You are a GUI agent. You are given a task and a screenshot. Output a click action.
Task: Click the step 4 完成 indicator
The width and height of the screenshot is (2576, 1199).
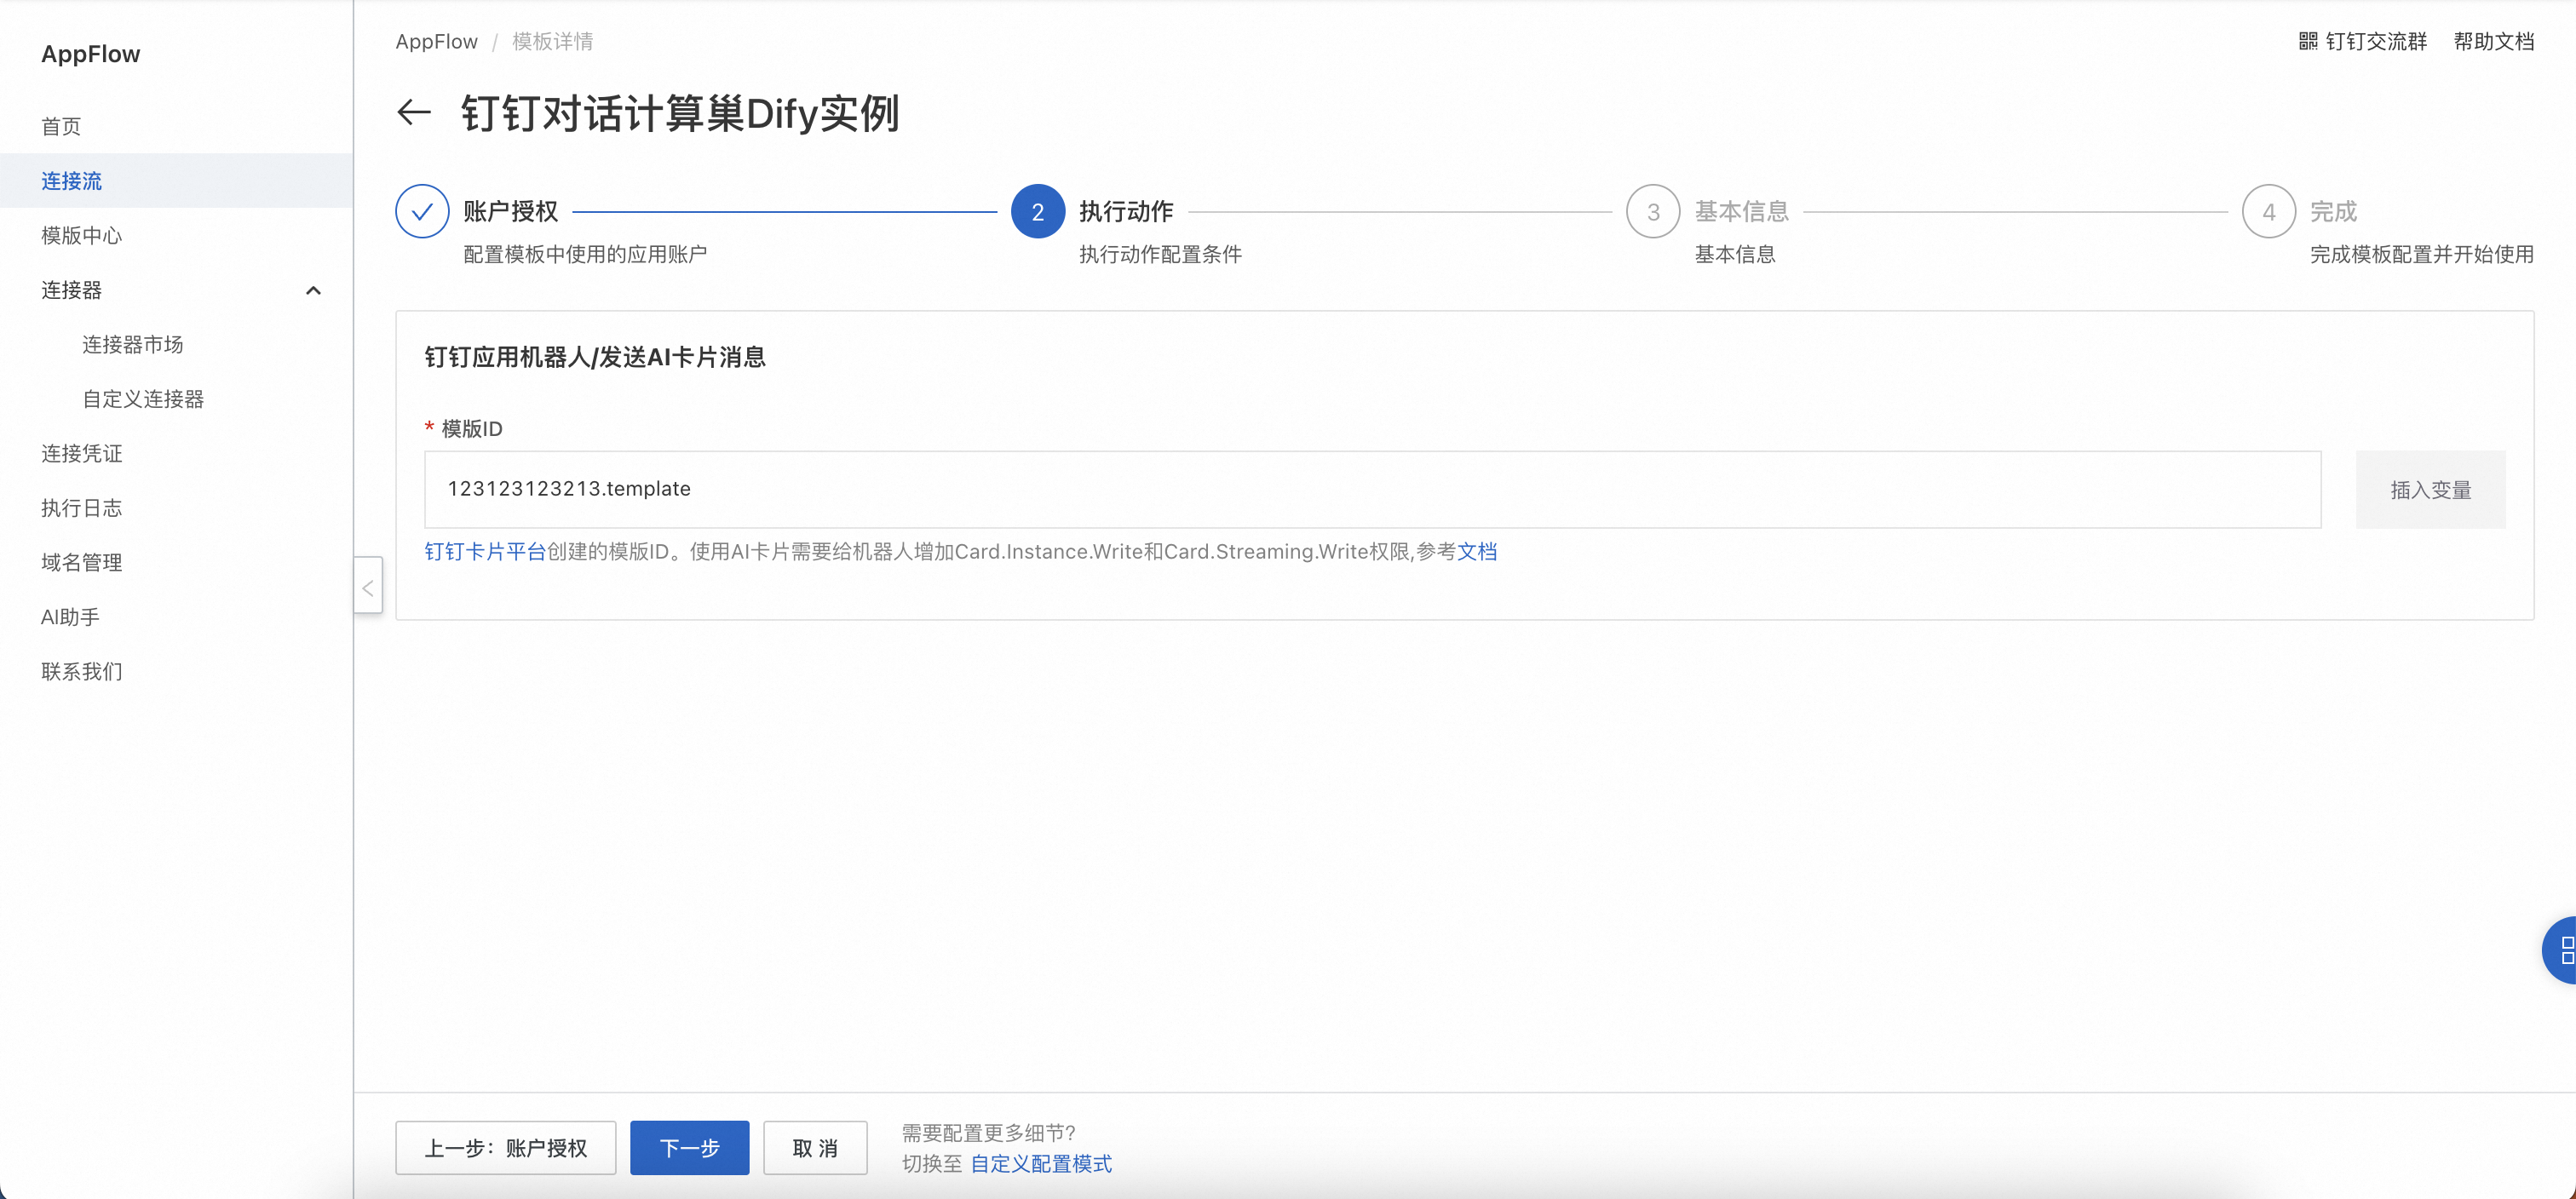tap(2269, 211)
